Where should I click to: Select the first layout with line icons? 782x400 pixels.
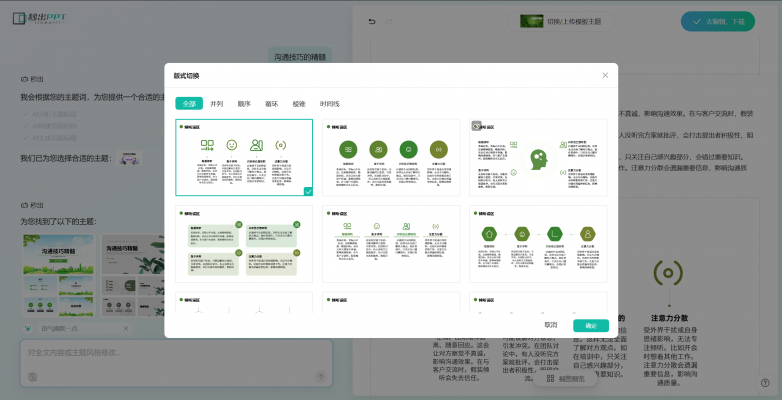coord(244,157)
